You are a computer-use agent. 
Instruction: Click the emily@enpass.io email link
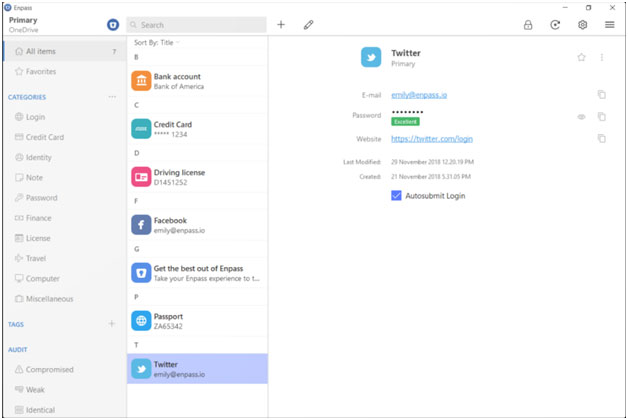pyautogui.click(x=419, y=95)
